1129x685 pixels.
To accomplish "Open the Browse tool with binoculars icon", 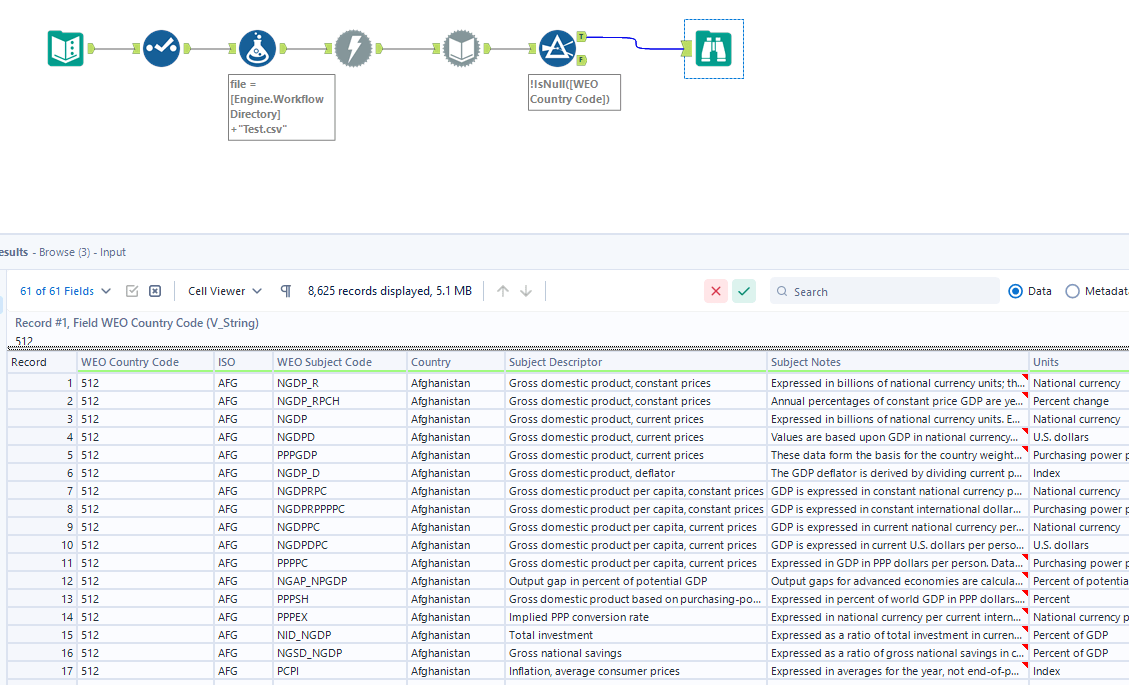I will coord(713,47).
